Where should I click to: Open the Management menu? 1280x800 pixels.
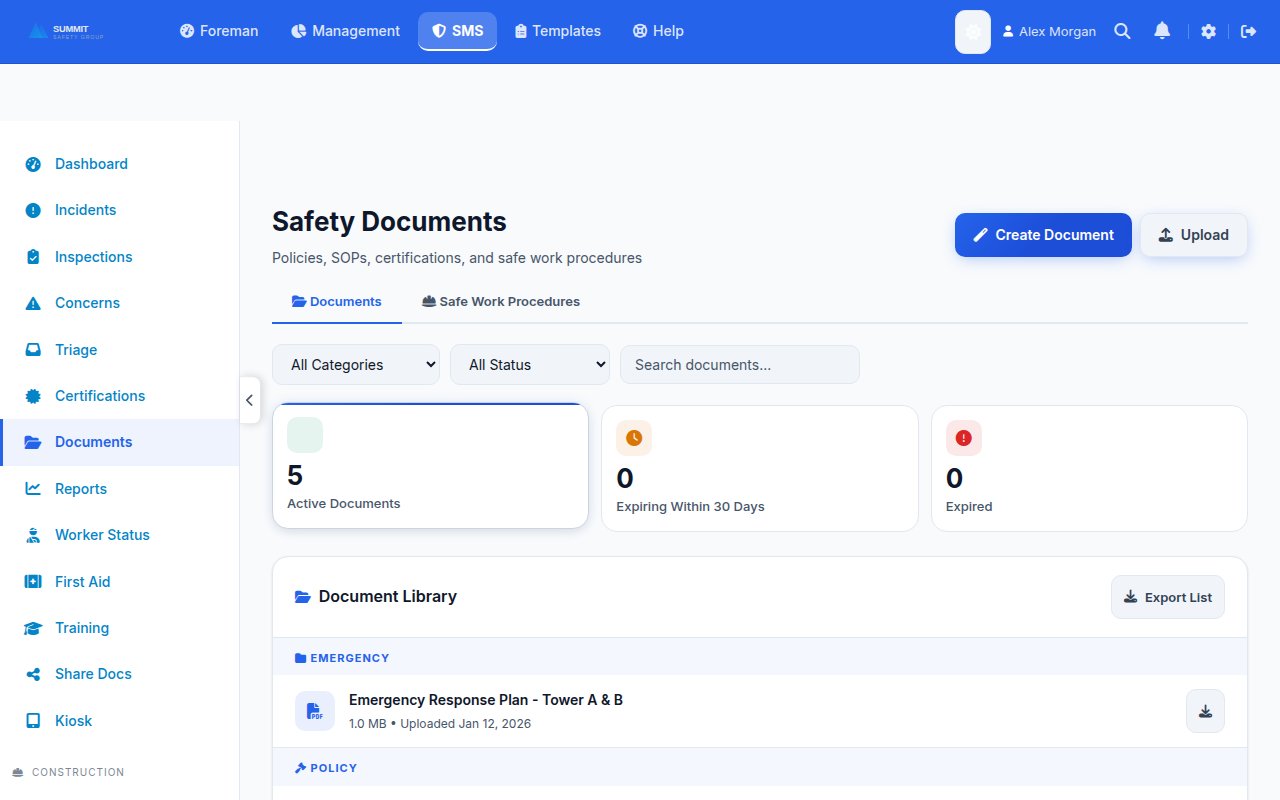pyautogui.click(x=345, y=31)
